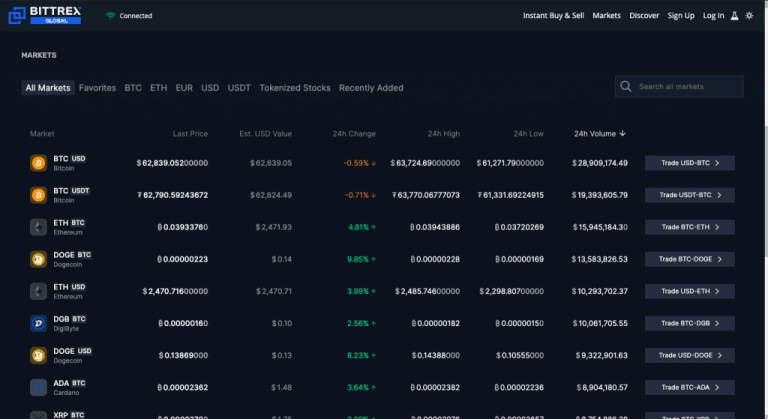768x419 pixels.
Task: Focus the Search all markets field
Action: click(x=679, y=87)
